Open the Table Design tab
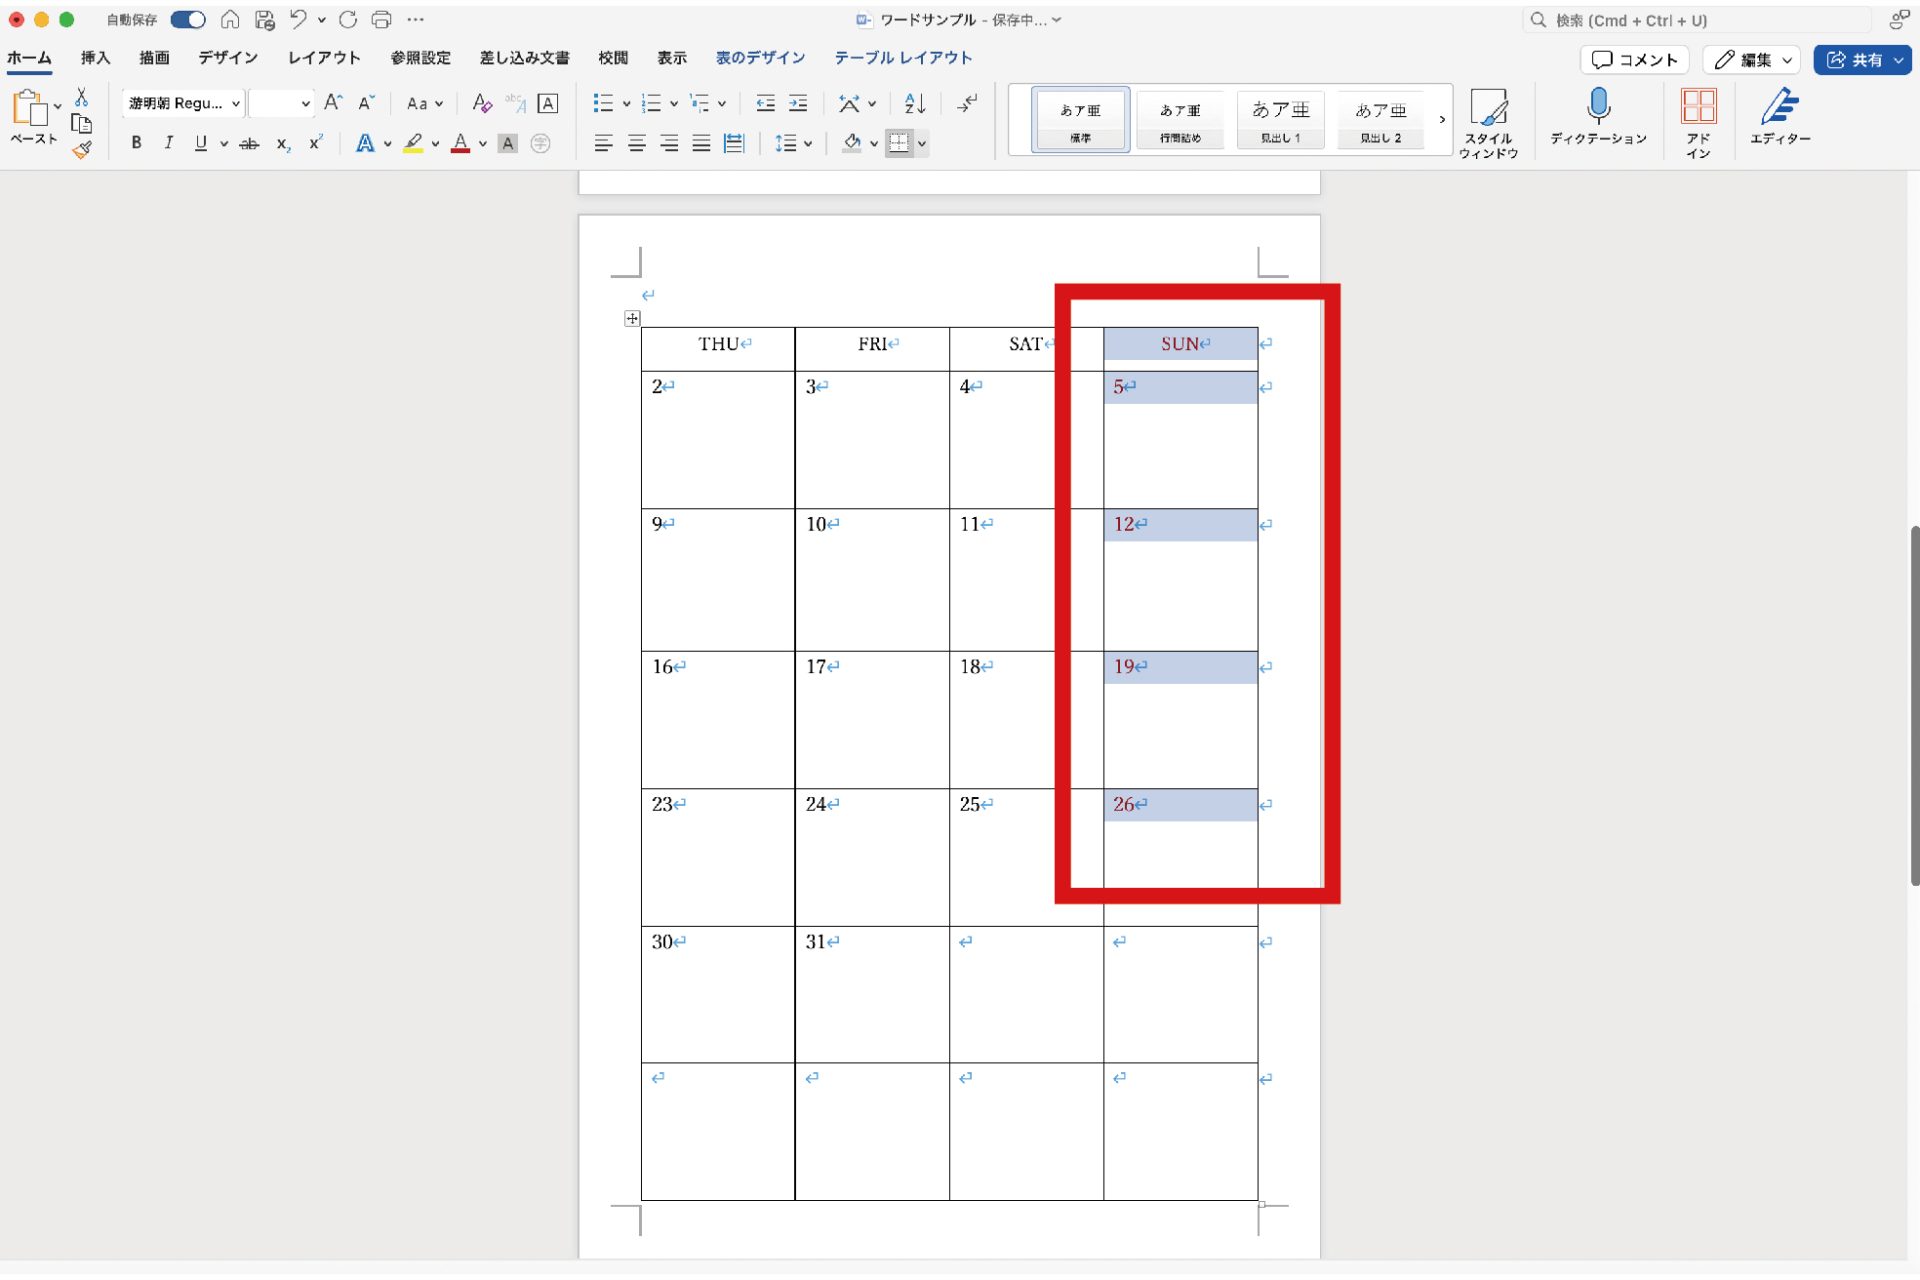Viewport: 1920px width, 1280px height. 760,57
